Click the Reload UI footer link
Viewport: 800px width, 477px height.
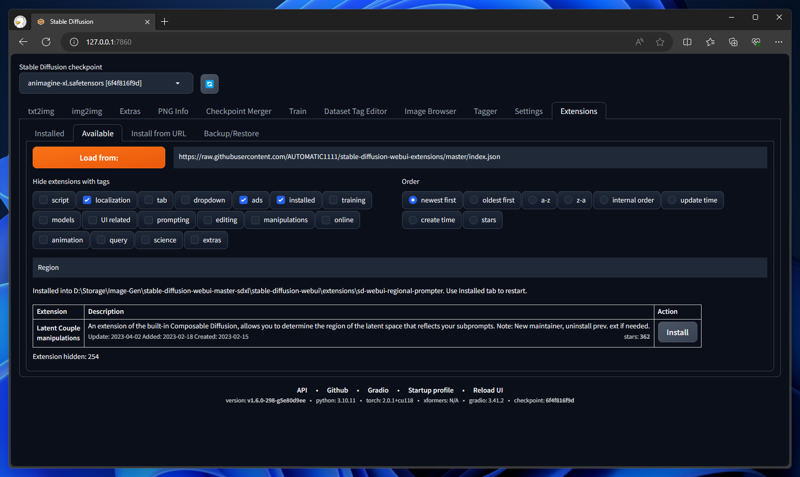pos(488,390)
